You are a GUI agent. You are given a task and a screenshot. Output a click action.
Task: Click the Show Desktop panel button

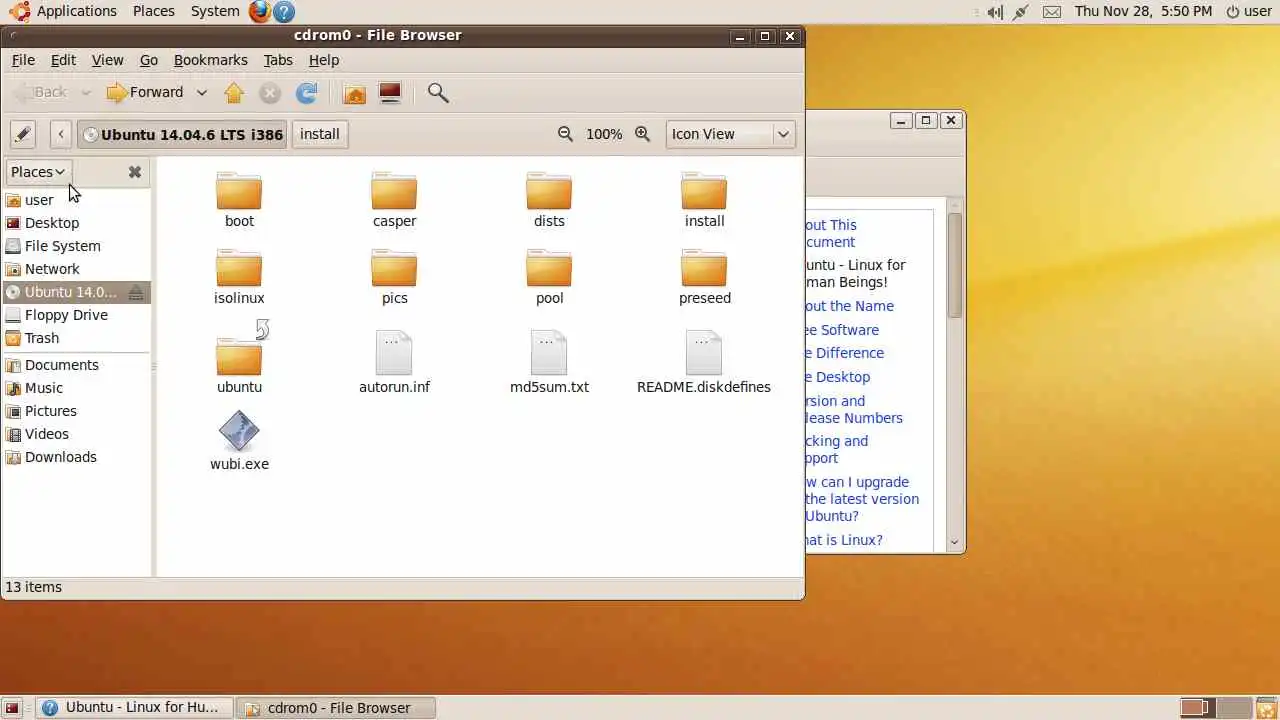[x=12, y=708]
